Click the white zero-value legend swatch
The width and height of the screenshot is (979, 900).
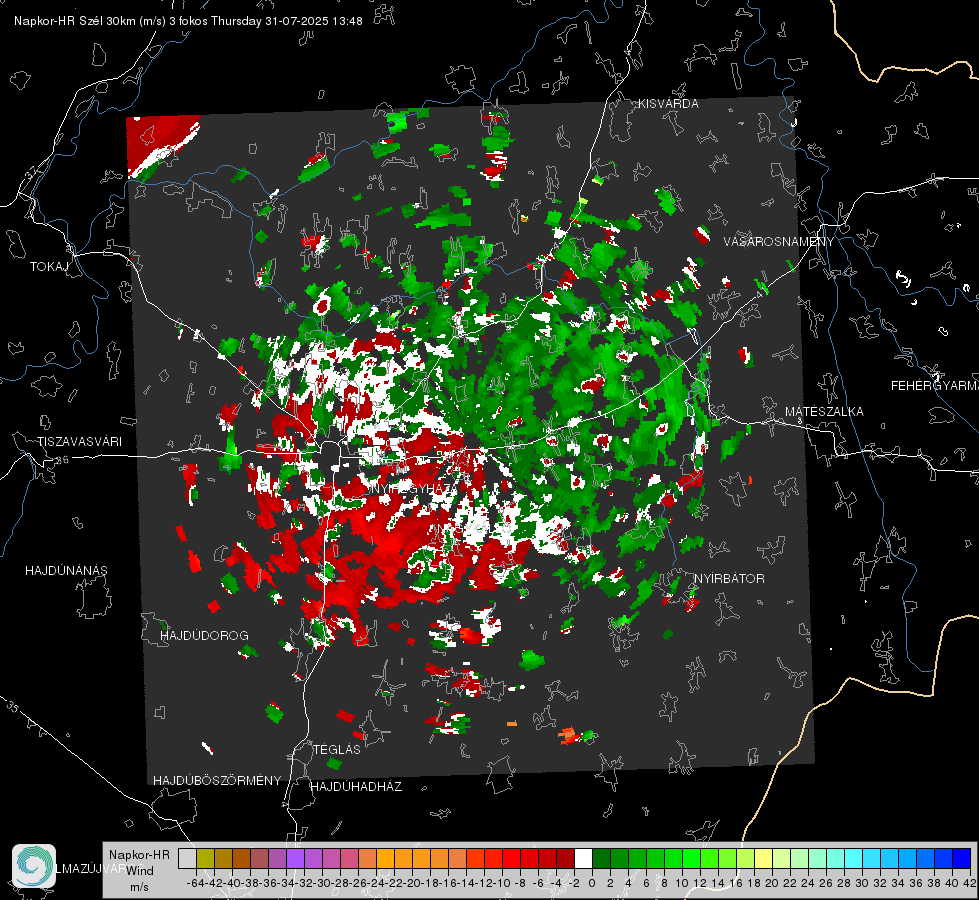coord(583,859)
